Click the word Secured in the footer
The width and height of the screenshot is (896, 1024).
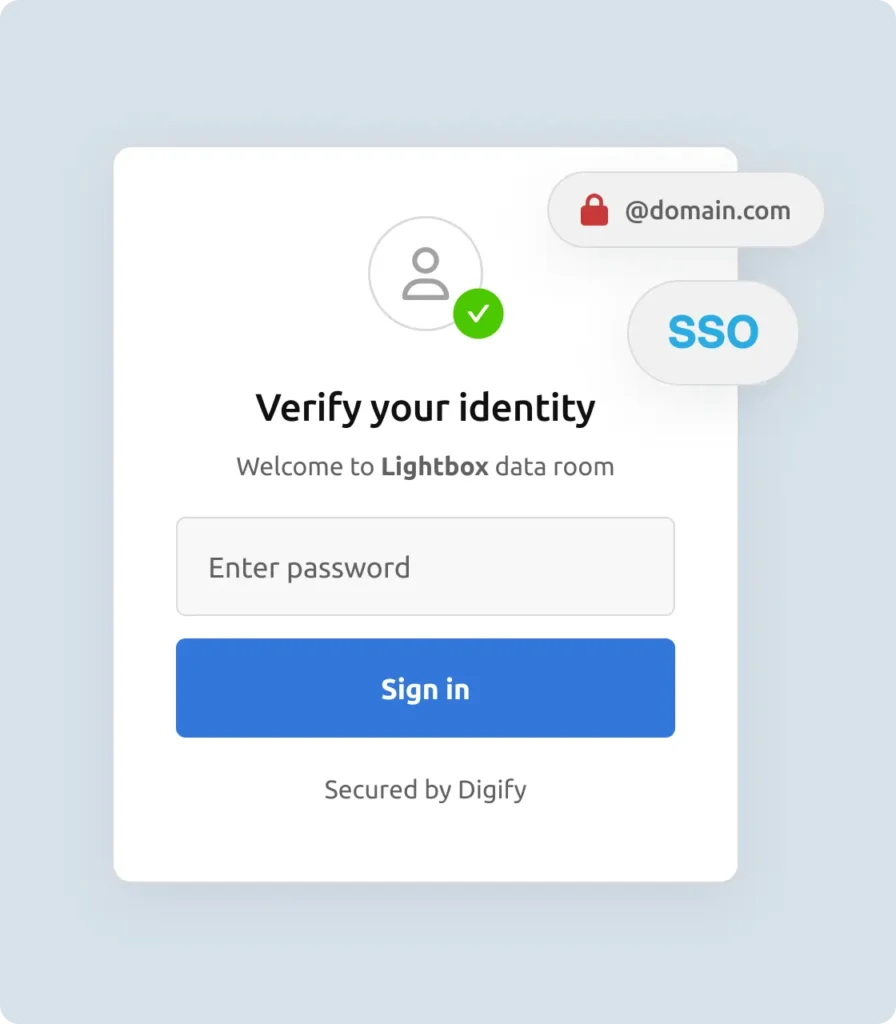[x=369, y=790]
